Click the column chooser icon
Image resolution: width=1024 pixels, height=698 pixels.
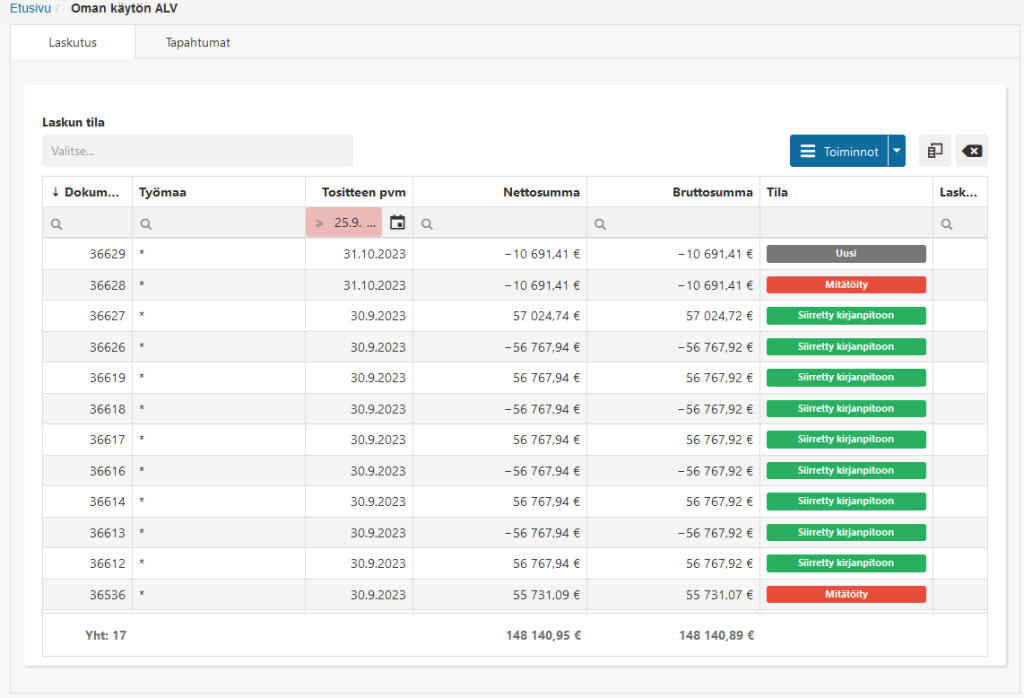[x=935, y=151]
